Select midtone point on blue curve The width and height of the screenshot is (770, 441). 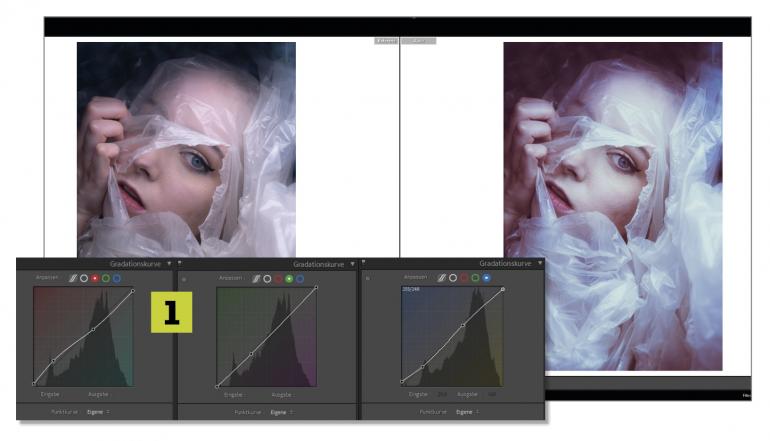(463, 325)
